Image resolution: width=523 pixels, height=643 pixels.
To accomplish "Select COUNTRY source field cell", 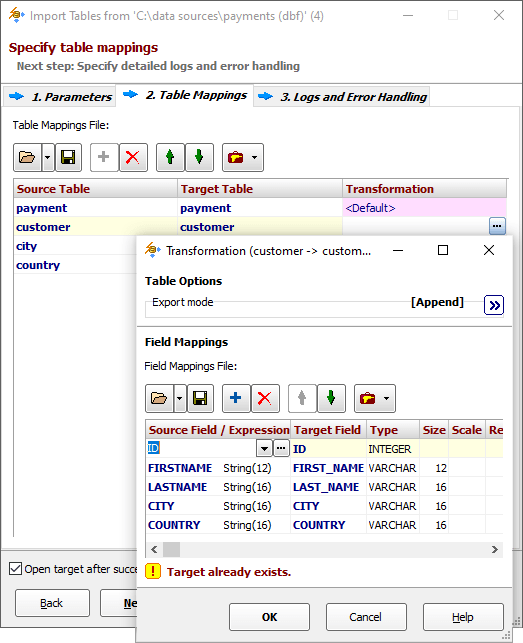I will tap(218, 525).
